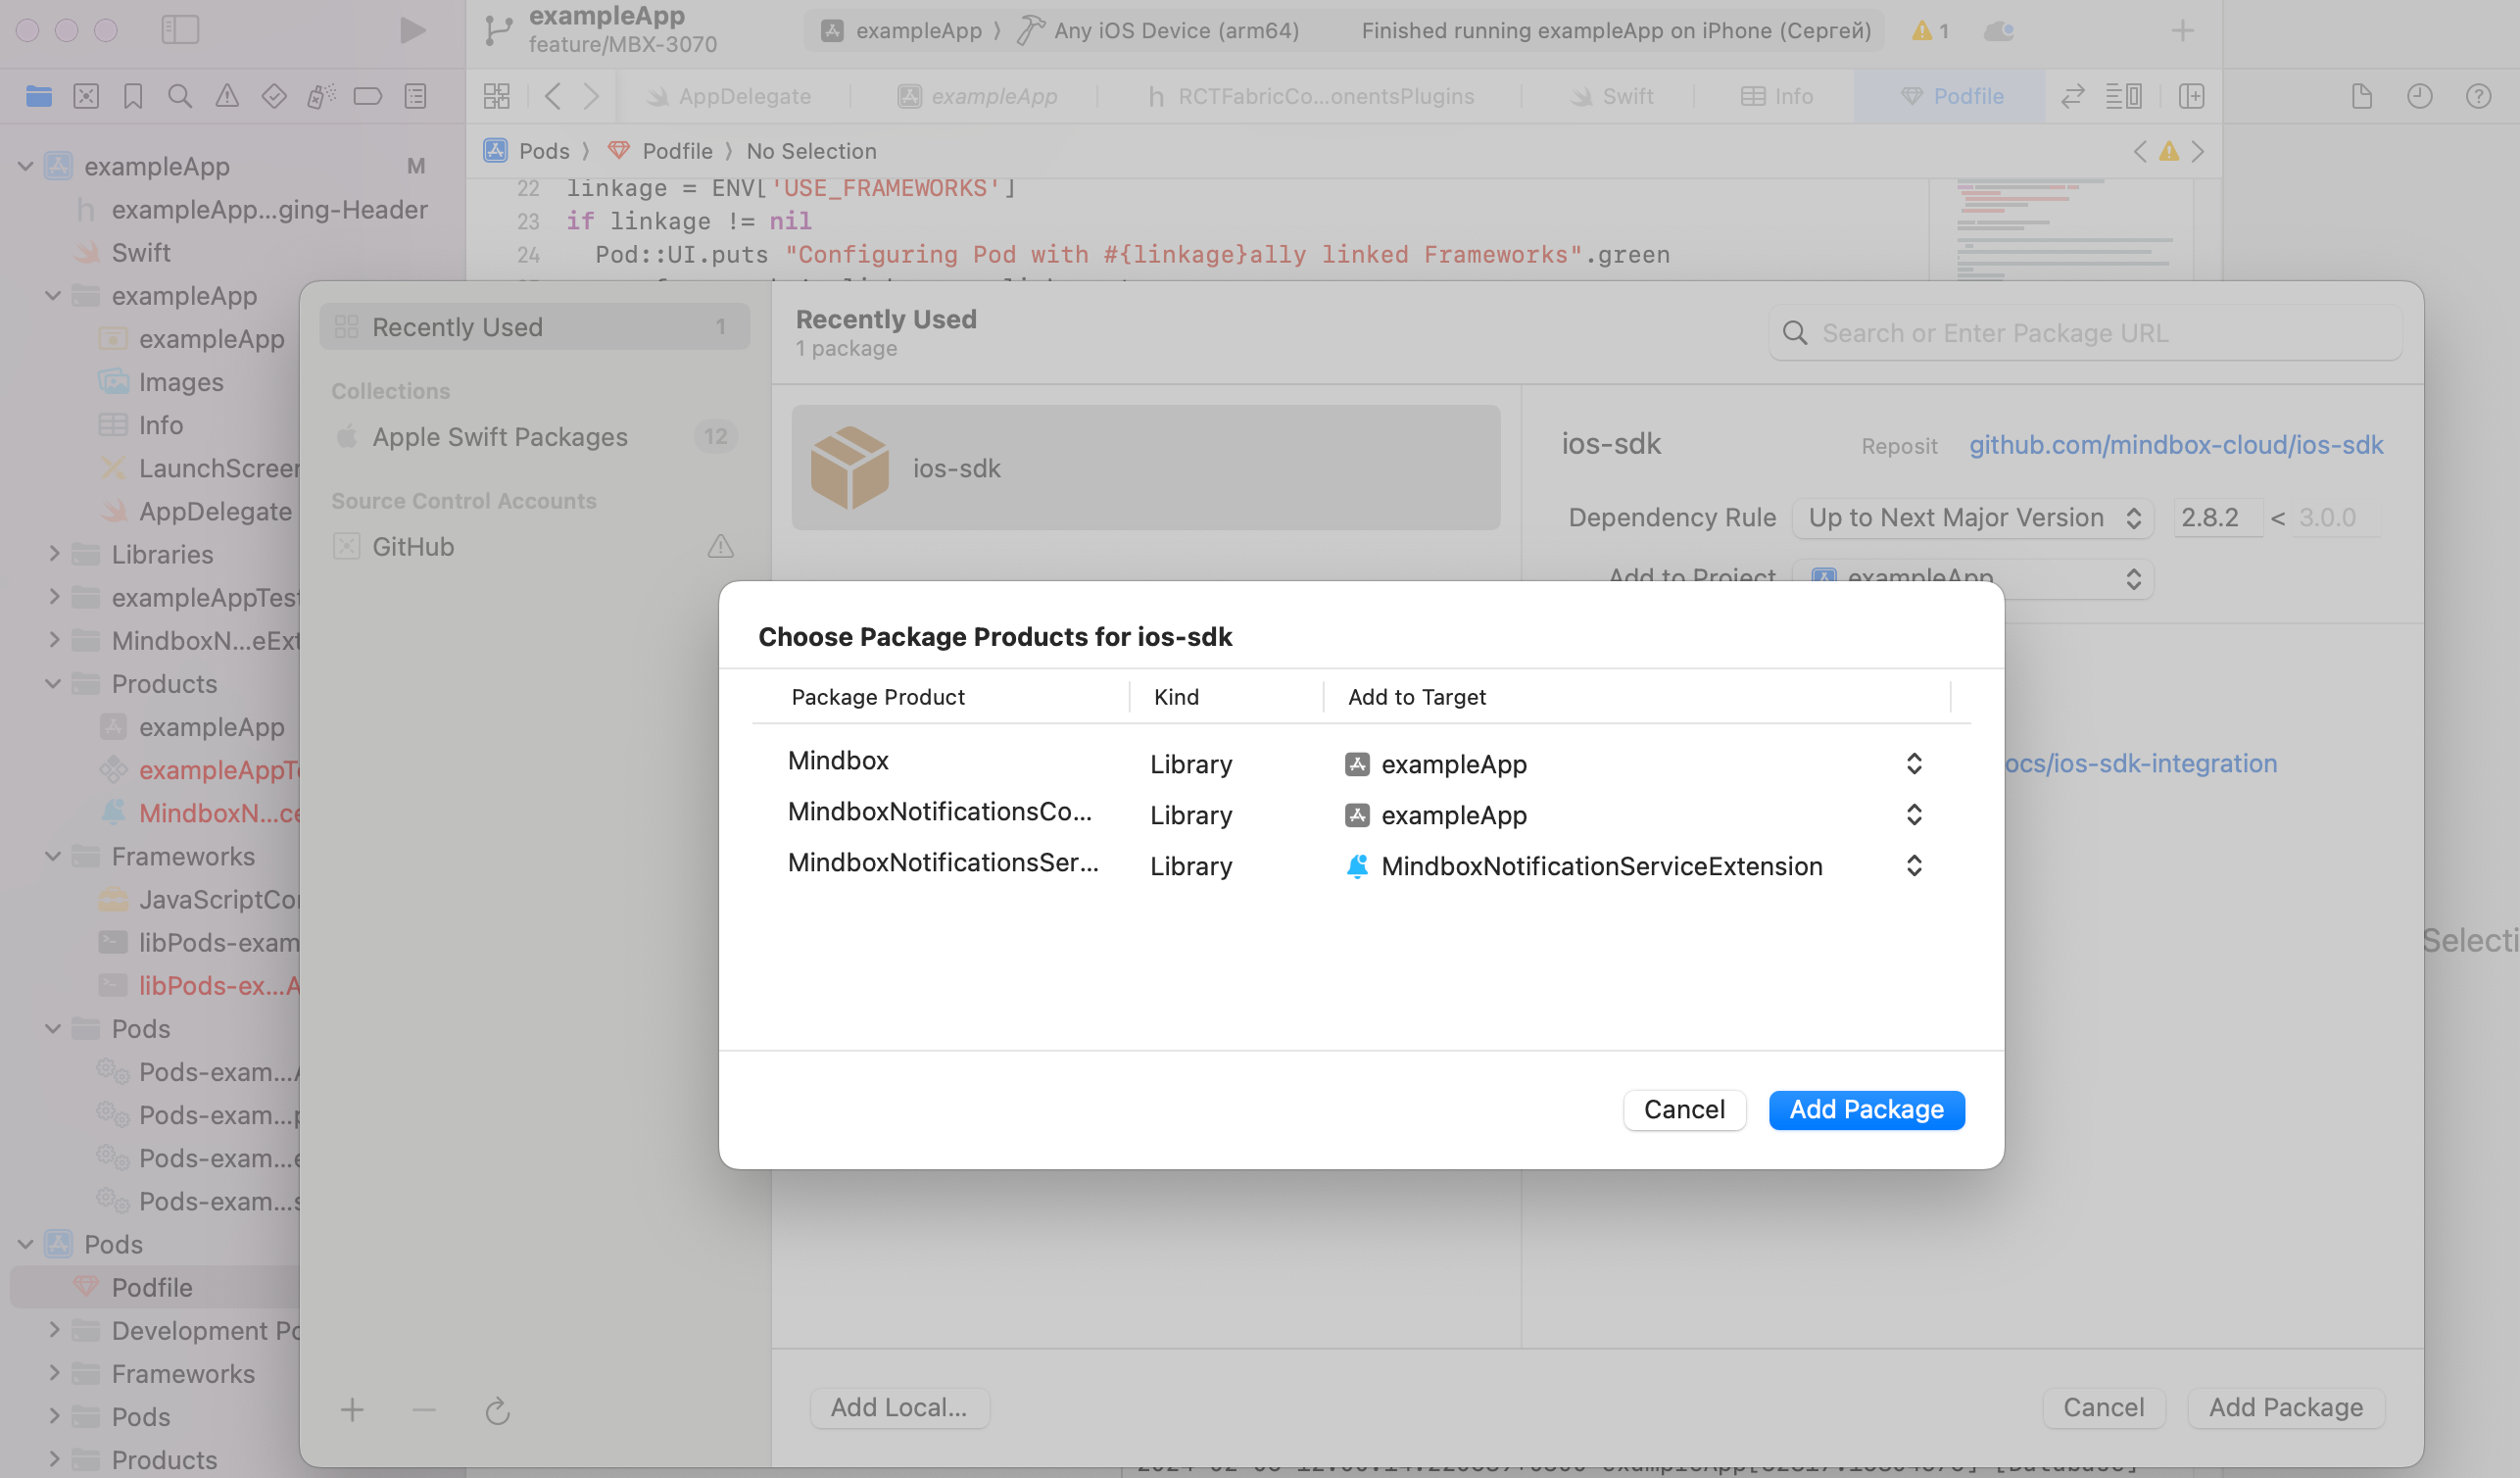The width and height of the screenshot is (2520, 1478).
Task: Select the GitHub source control account
Action: coord(534,546)
